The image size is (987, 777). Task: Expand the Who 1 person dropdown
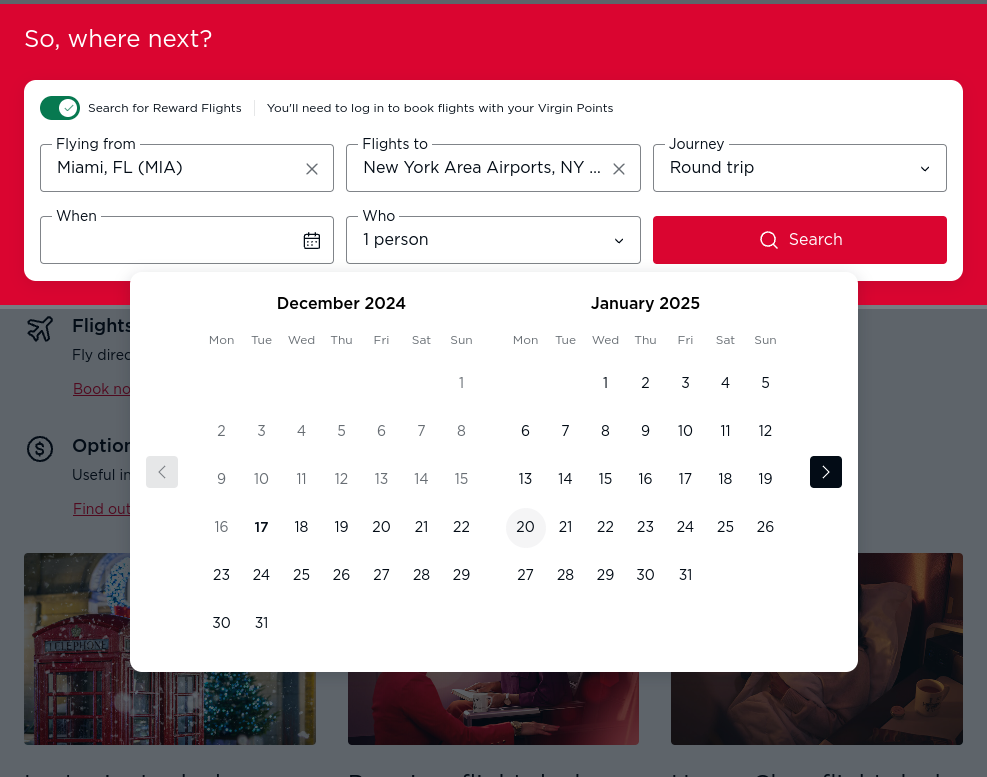click(493, 240)
